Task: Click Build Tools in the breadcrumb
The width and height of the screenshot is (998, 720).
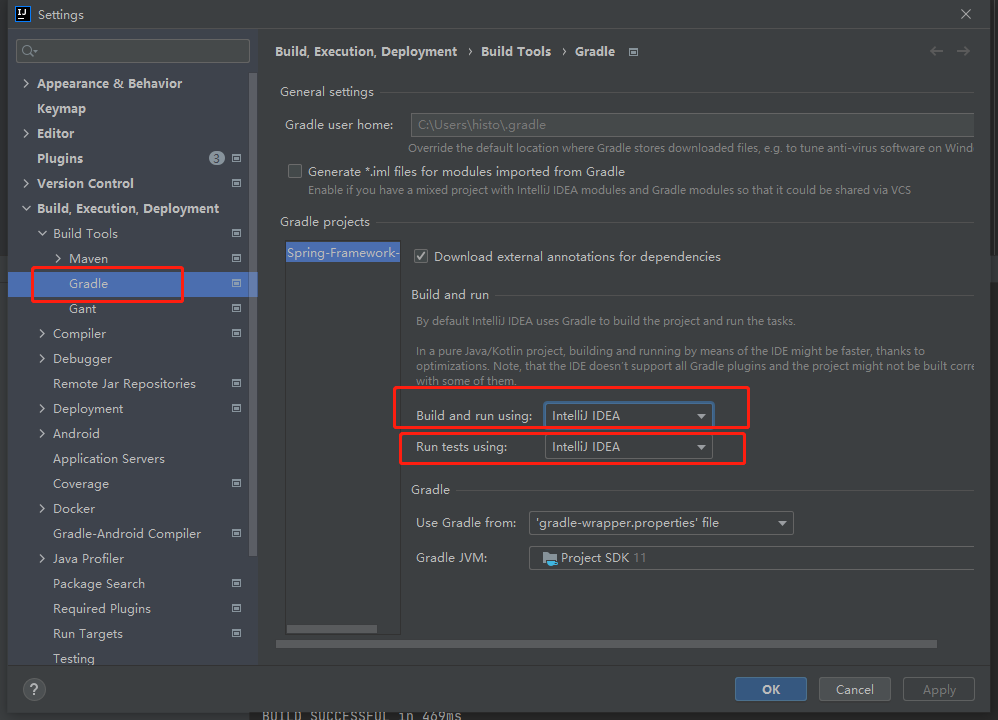Action: coord(516,52)
